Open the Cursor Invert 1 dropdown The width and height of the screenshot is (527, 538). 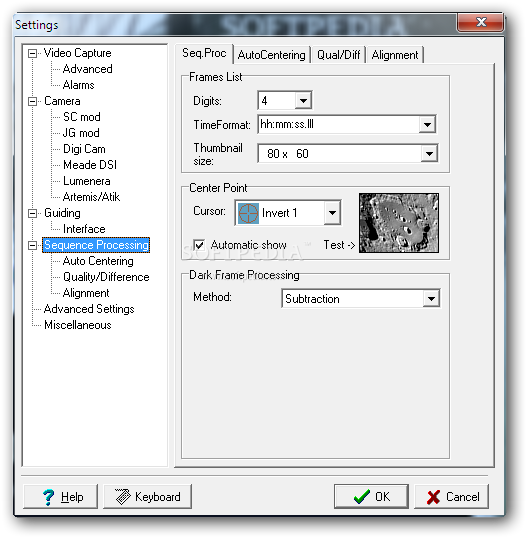coord(332,213)
